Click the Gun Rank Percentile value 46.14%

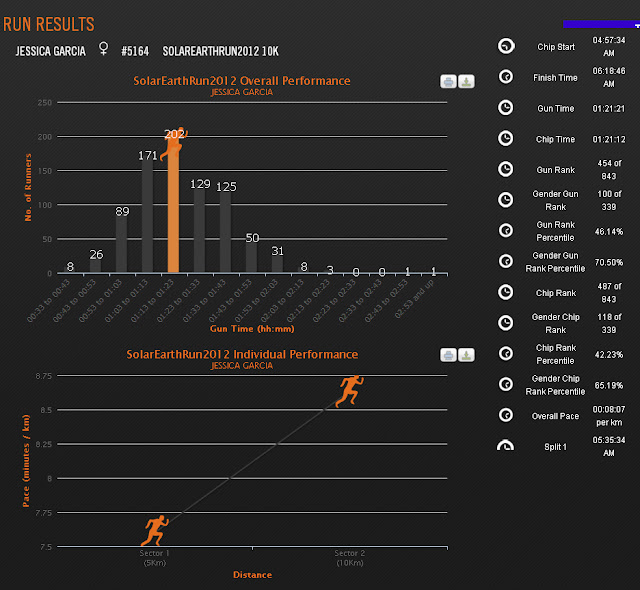[x=609, y=232]
